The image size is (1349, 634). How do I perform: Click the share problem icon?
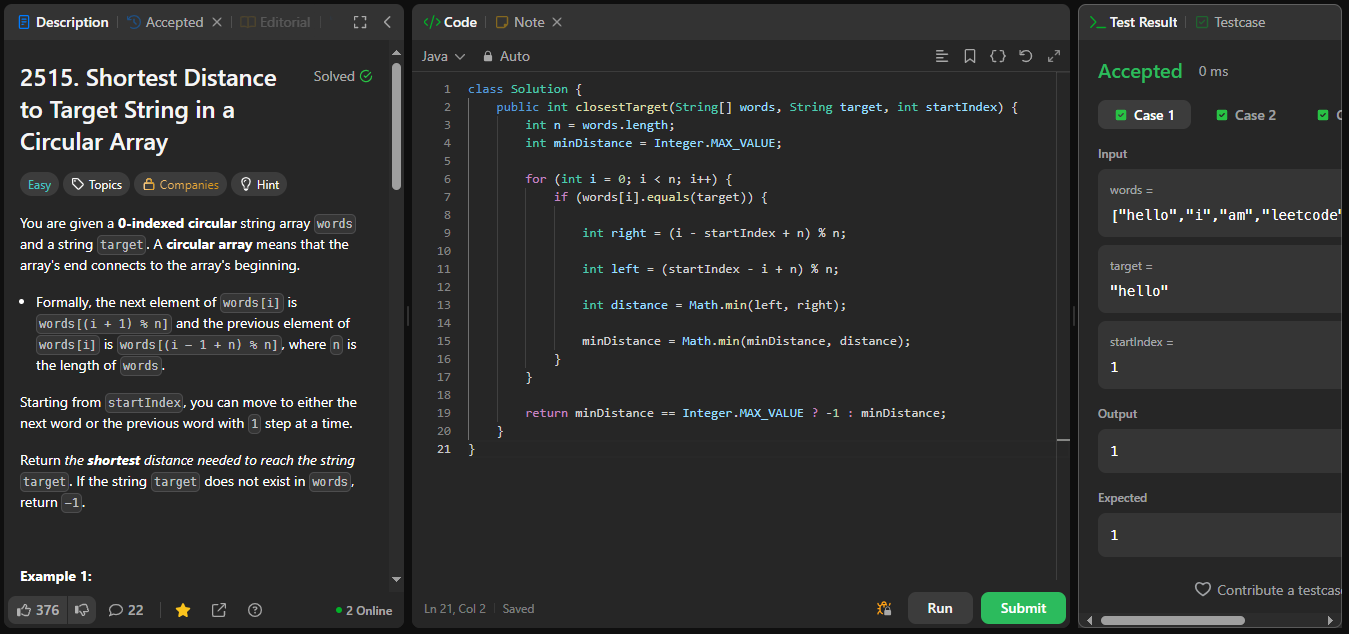[x=219, y=610]
